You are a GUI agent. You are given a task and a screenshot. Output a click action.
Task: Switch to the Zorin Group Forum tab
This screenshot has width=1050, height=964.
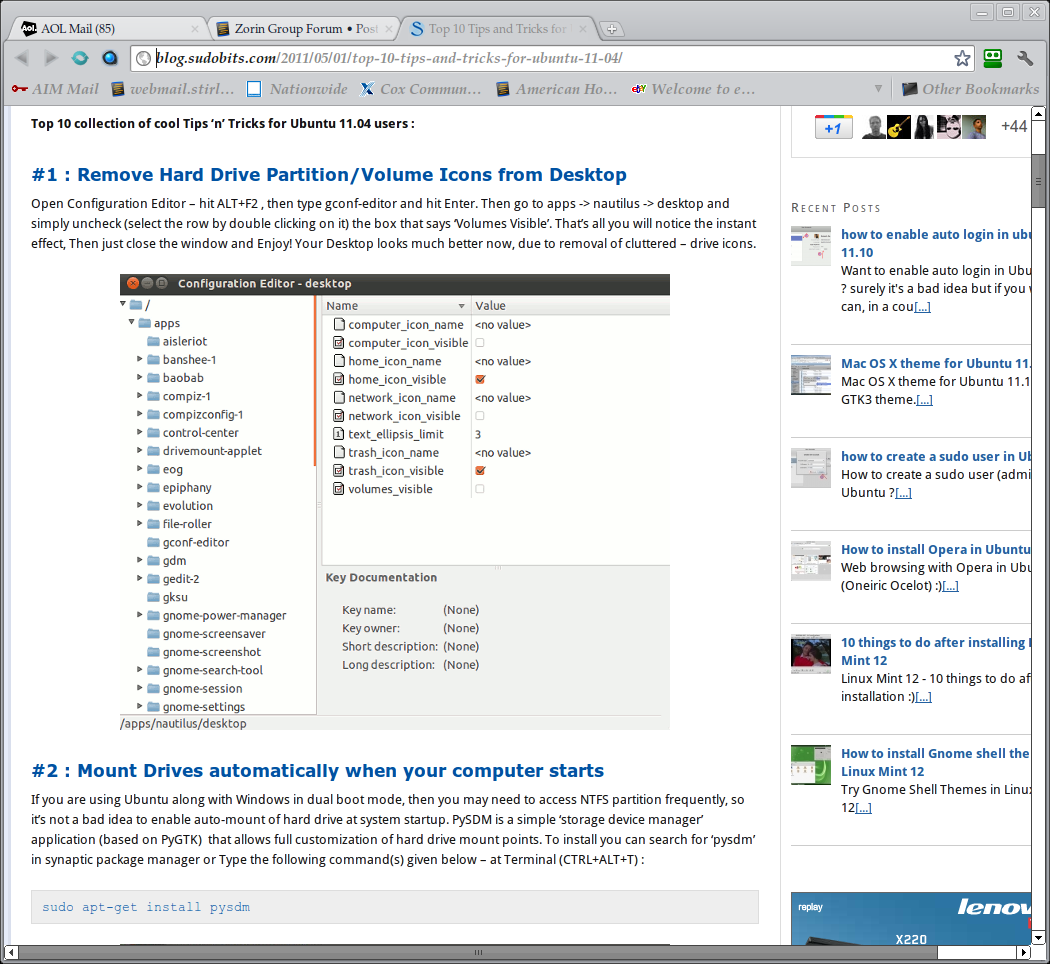pos(305,29)
